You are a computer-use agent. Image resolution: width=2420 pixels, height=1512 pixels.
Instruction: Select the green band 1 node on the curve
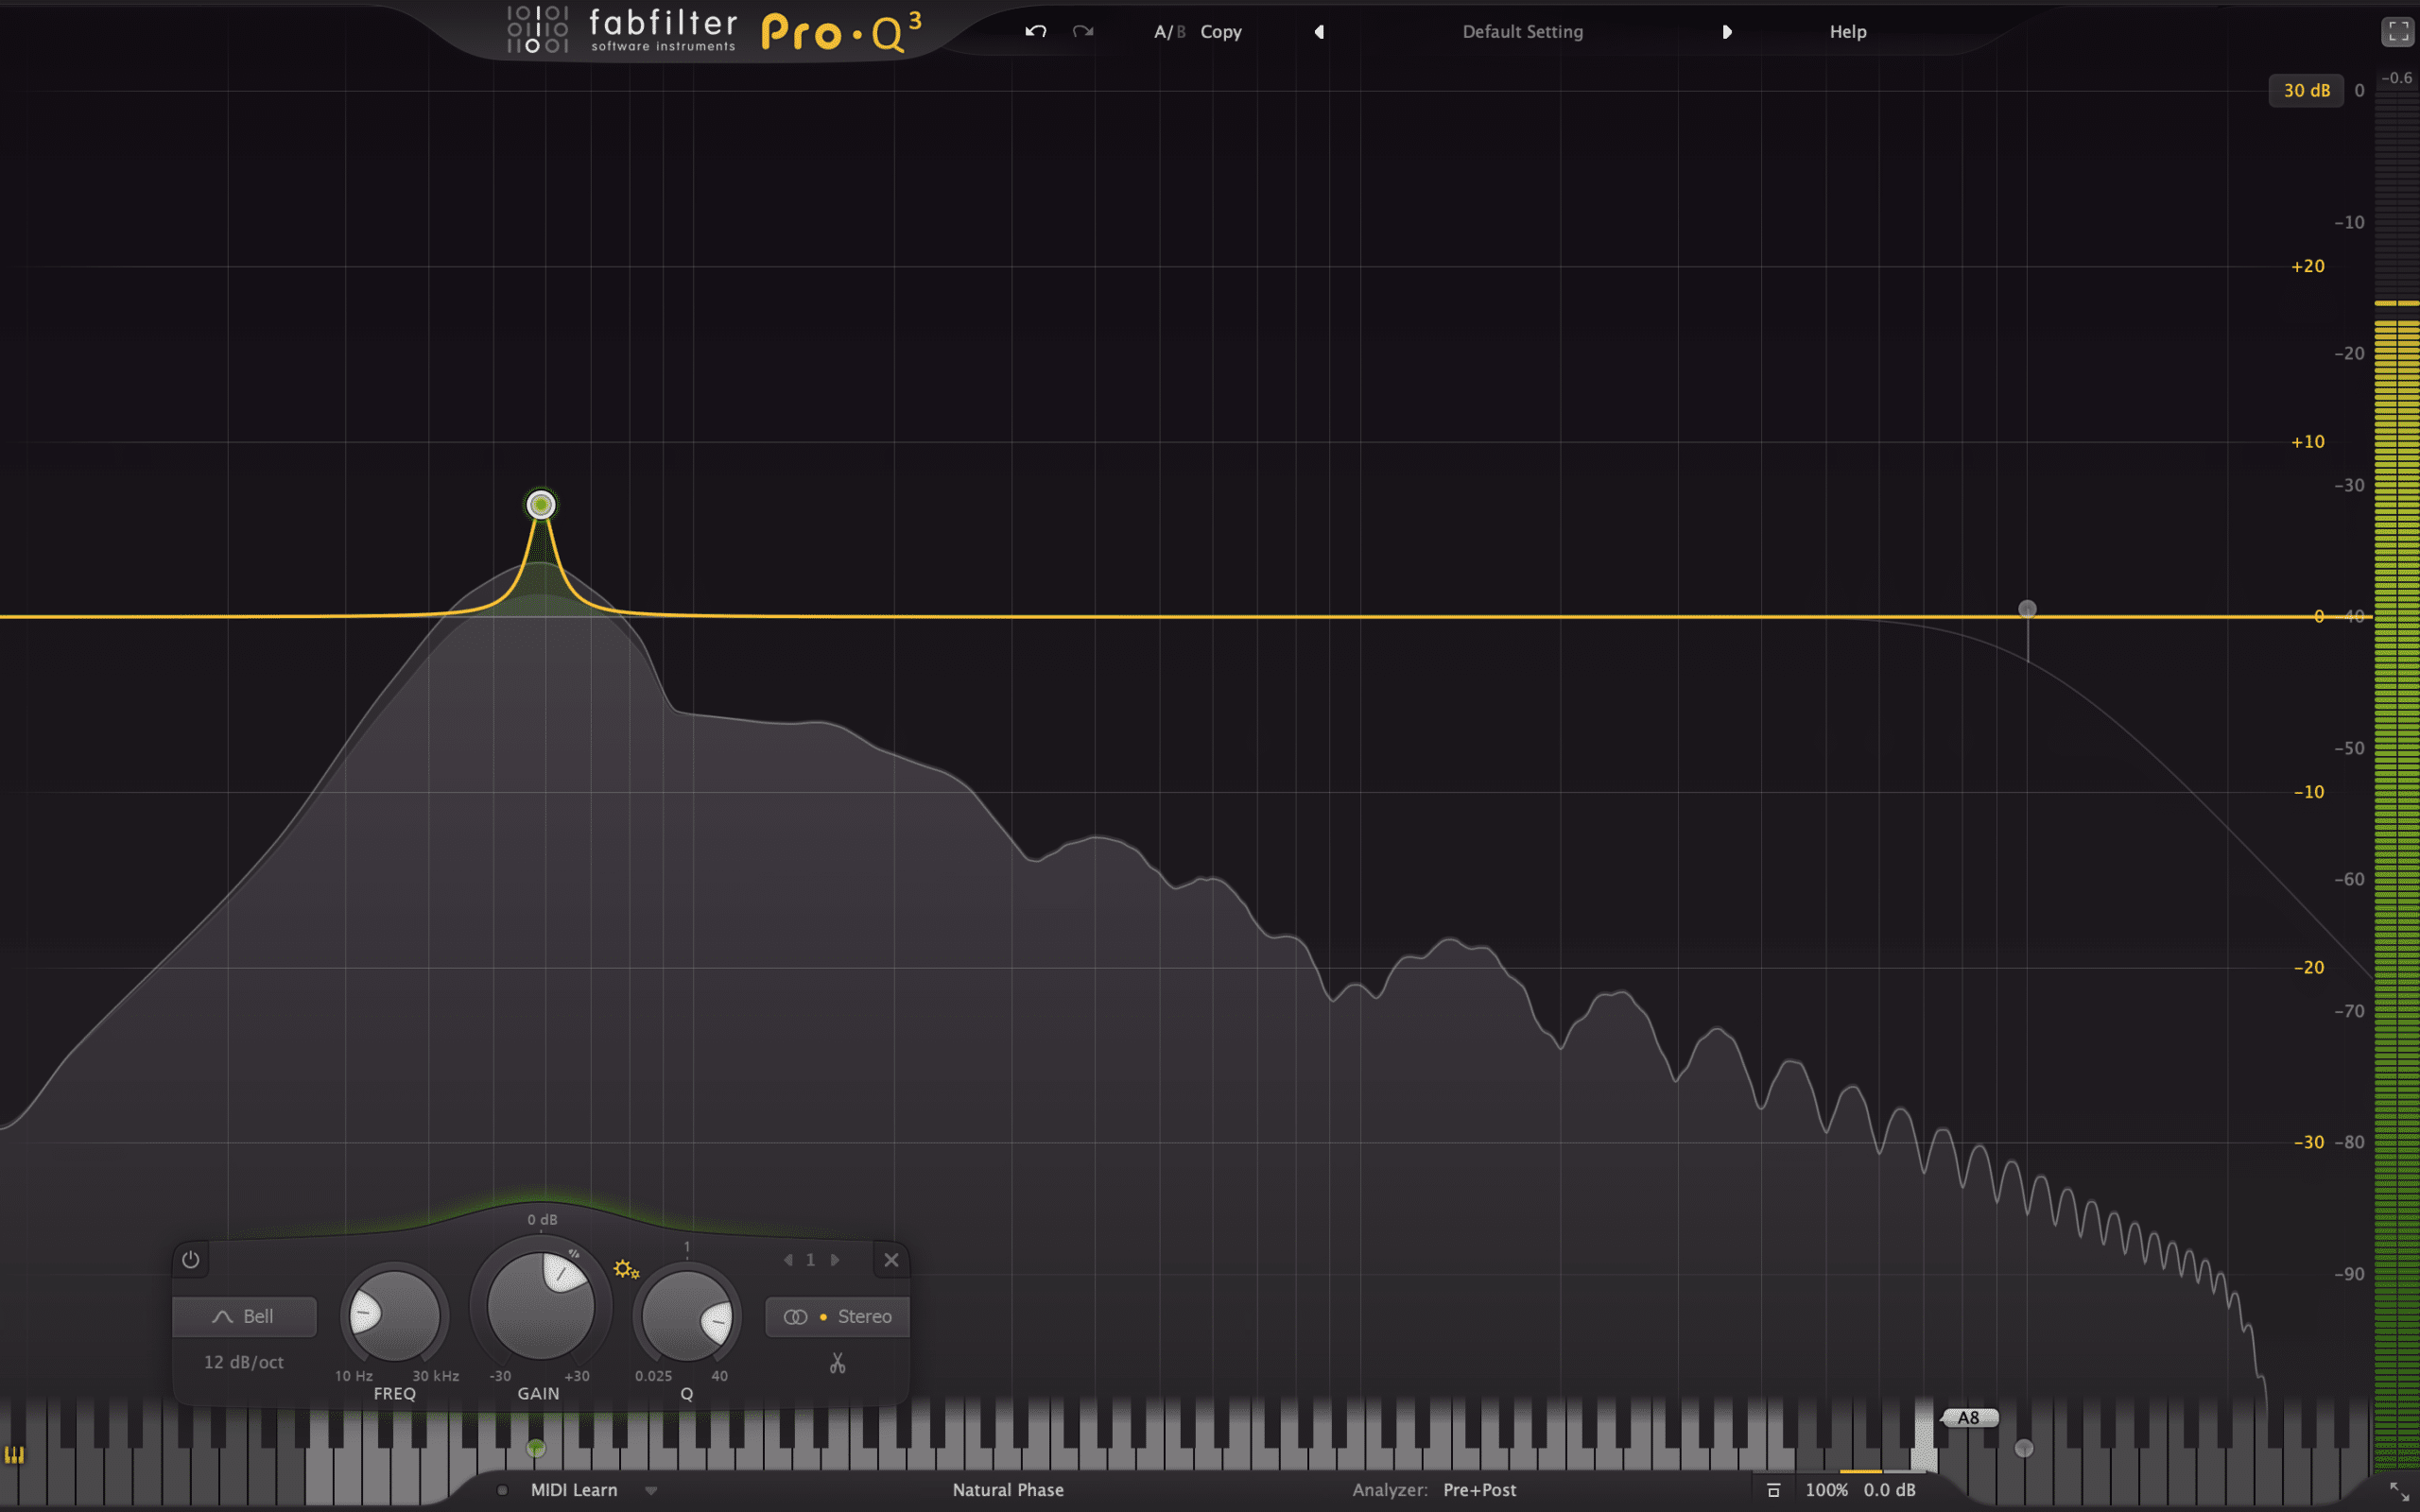pos(541,505)
